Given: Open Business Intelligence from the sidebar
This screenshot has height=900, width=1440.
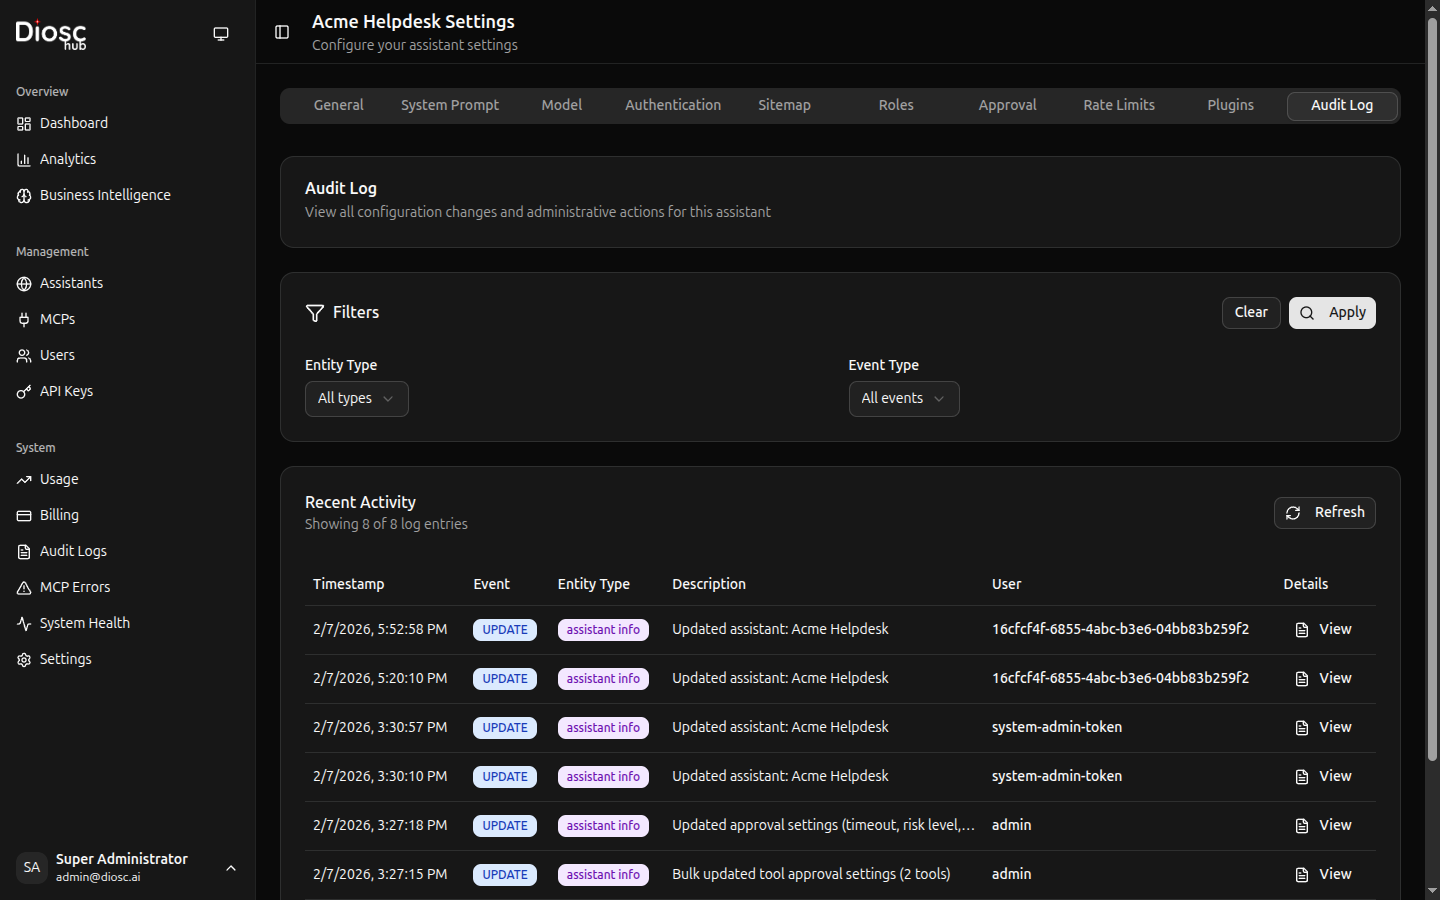Looking at the screenshot, I should (105, 196).
